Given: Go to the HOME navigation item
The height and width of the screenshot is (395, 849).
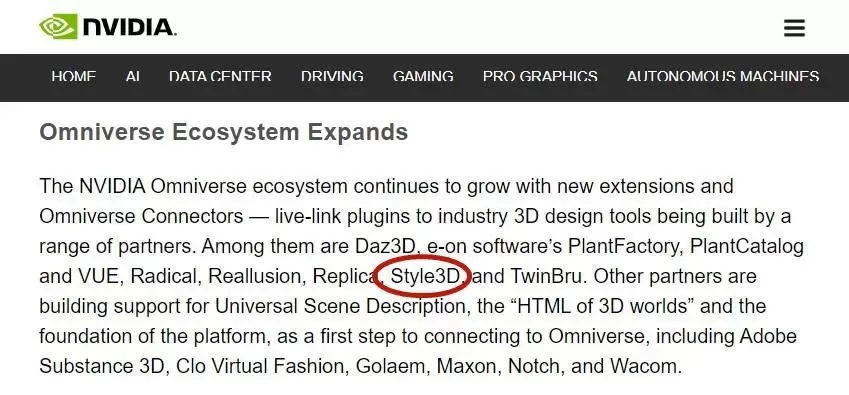Looking at the screenshot, I should [x=74, y=77].
